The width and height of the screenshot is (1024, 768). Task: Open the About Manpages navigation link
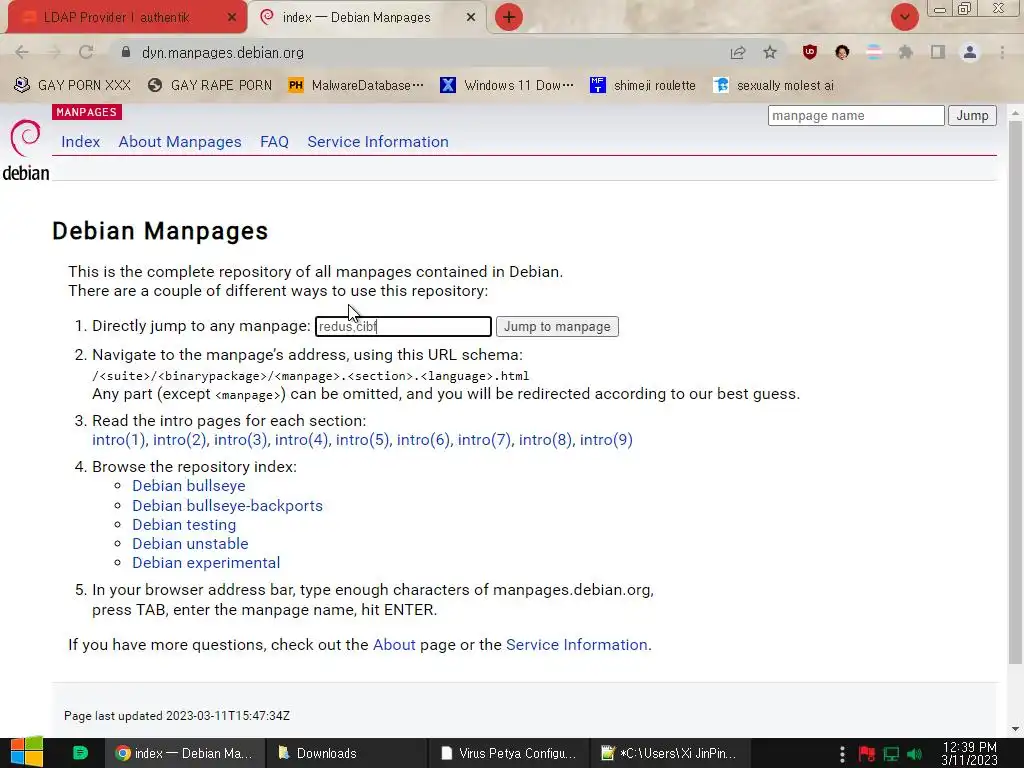pos(180,142)
